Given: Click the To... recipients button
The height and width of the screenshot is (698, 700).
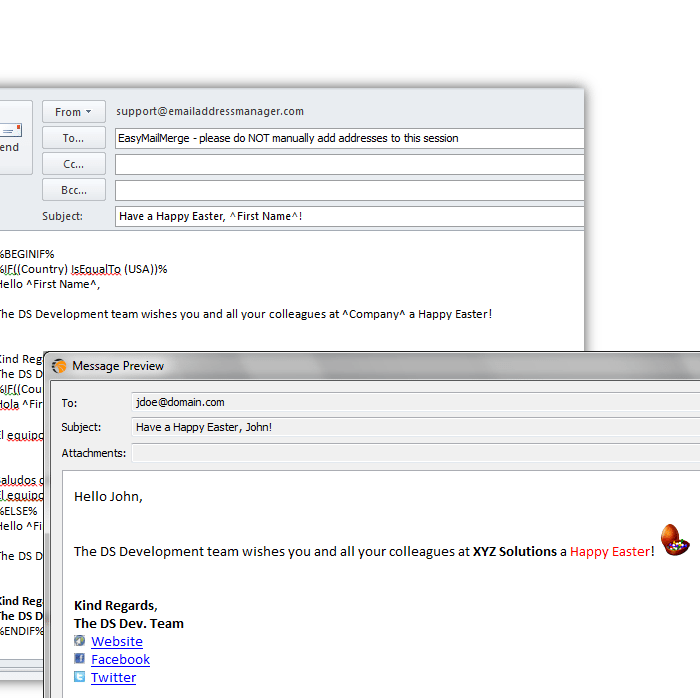Looking at the screenshot, I should (x=74, y=138).
